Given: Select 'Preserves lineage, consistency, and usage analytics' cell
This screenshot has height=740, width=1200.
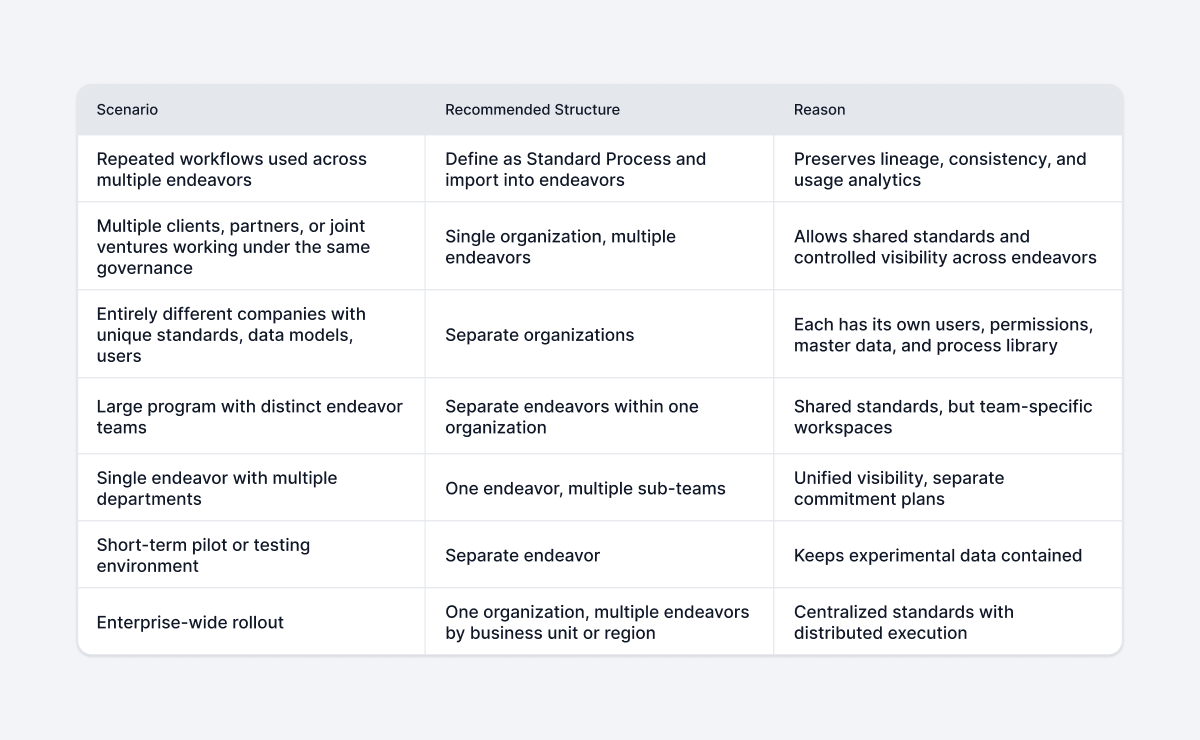Looking at the screenshot, I should point(948,169).
